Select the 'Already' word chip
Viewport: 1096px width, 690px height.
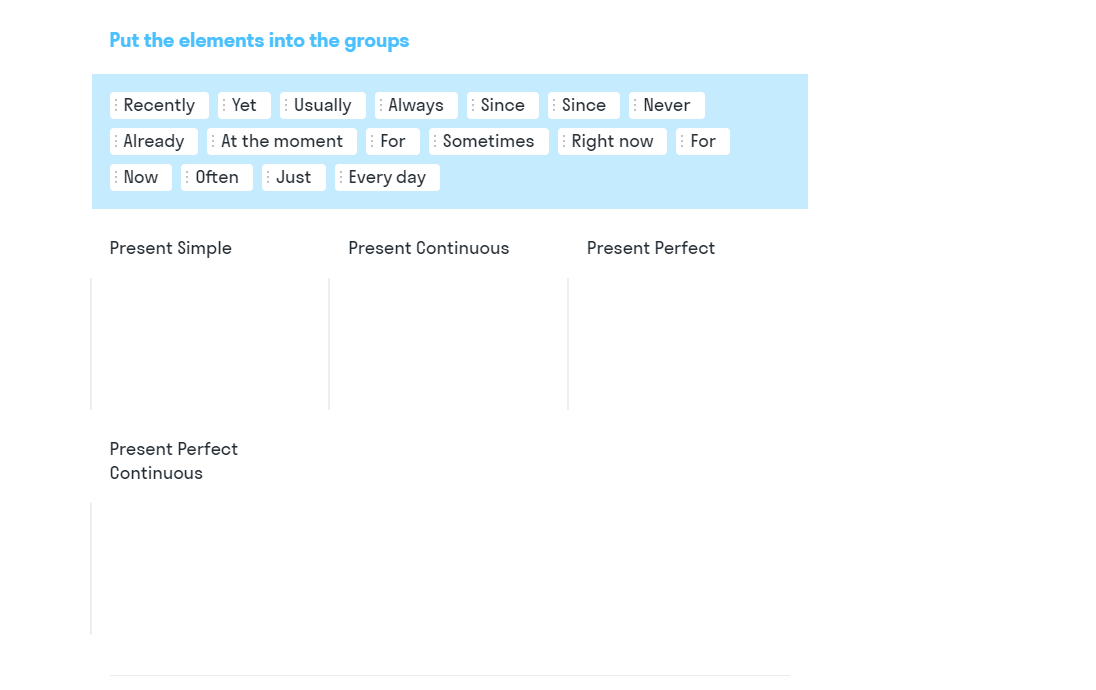pyautogui.click(x=154, y=141)
